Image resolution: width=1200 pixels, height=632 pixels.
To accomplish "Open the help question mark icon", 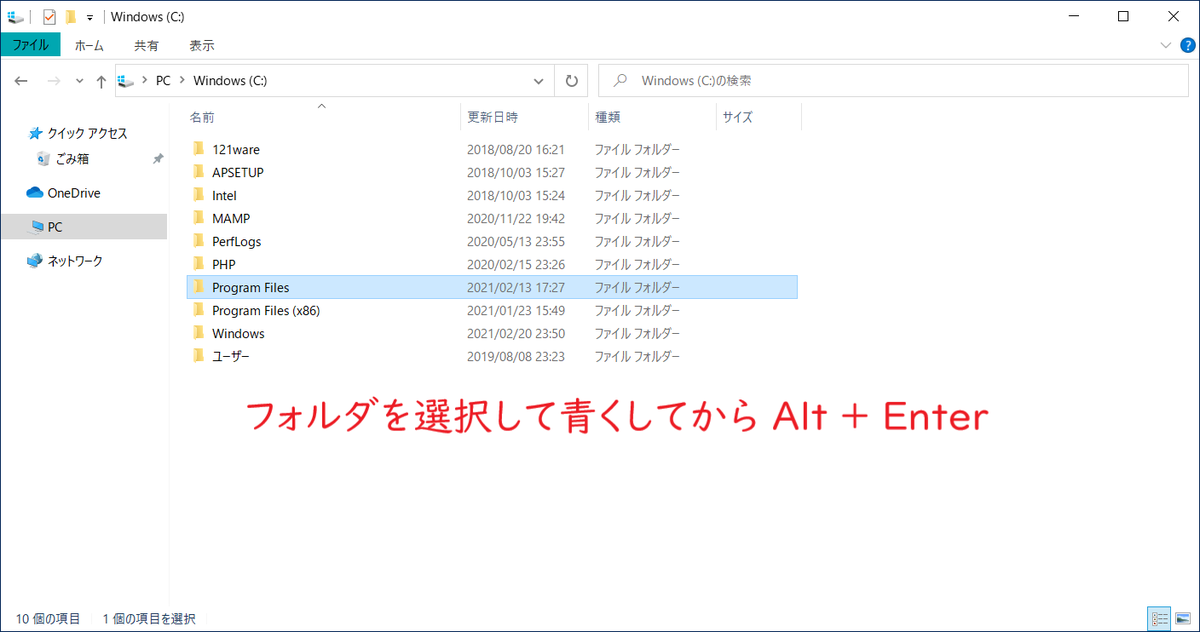I will point(1188,45).
